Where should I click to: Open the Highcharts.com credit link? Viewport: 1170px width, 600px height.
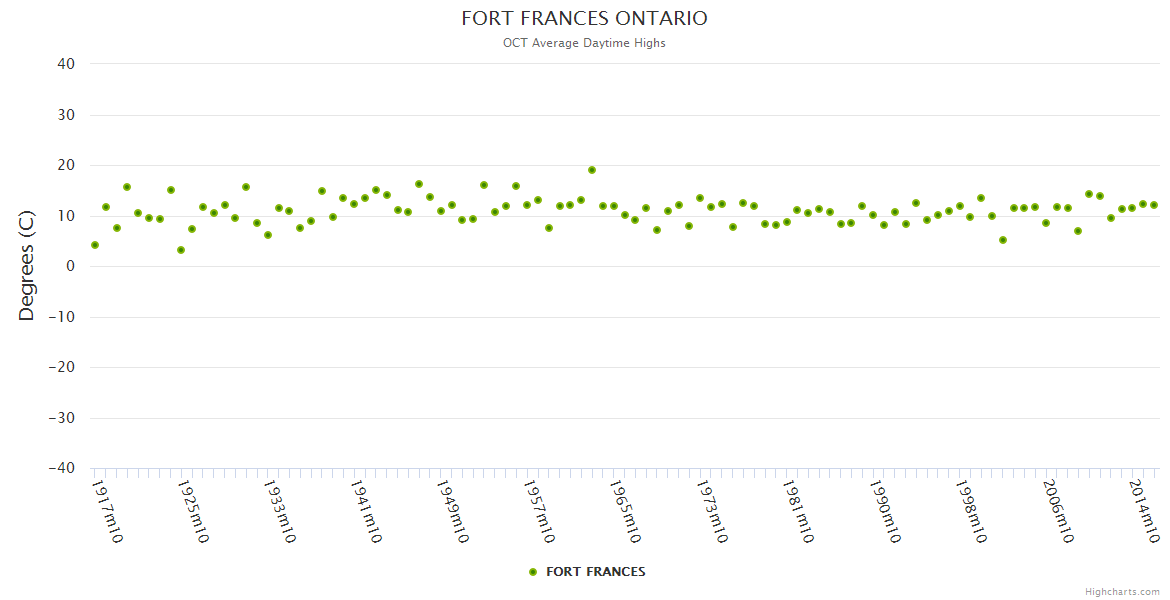[x=1122, y=591]
